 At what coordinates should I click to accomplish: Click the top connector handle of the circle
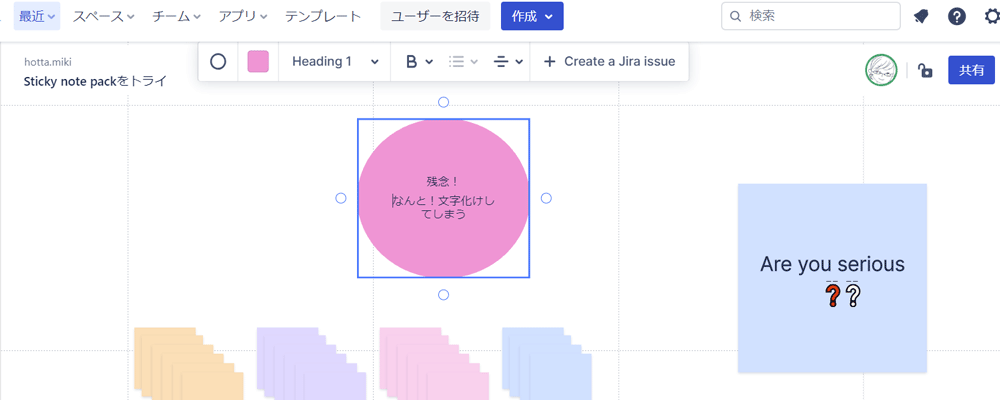point(444,102)
